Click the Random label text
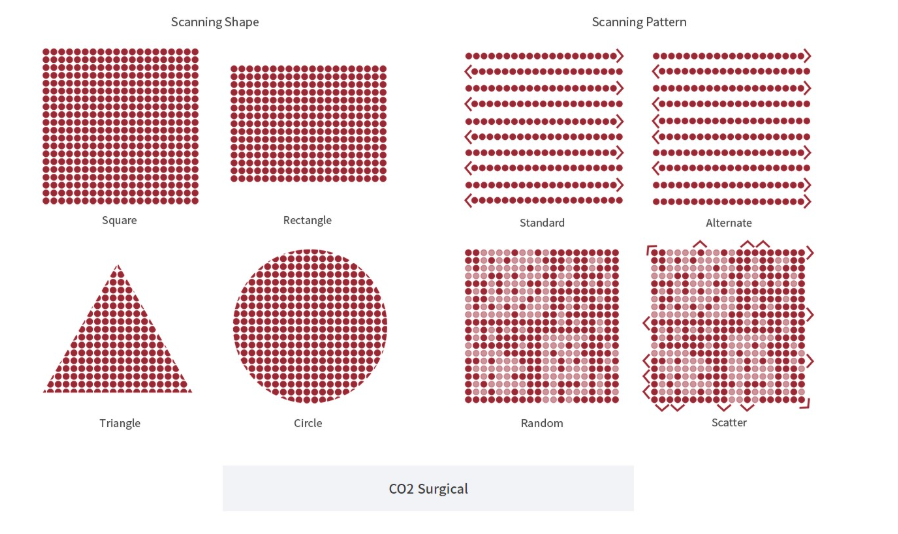Viewport: 898px width, 534px height. pyautogui.click(x=542, y=423)
